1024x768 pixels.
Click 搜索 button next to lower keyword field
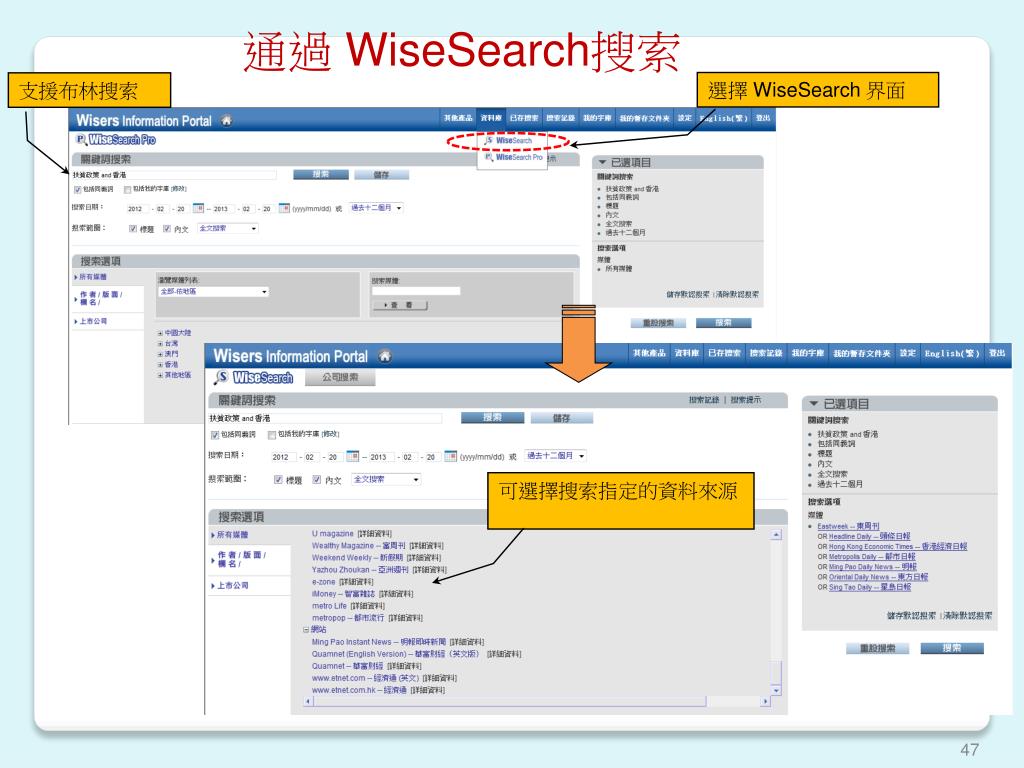click(x=492, y=417)
